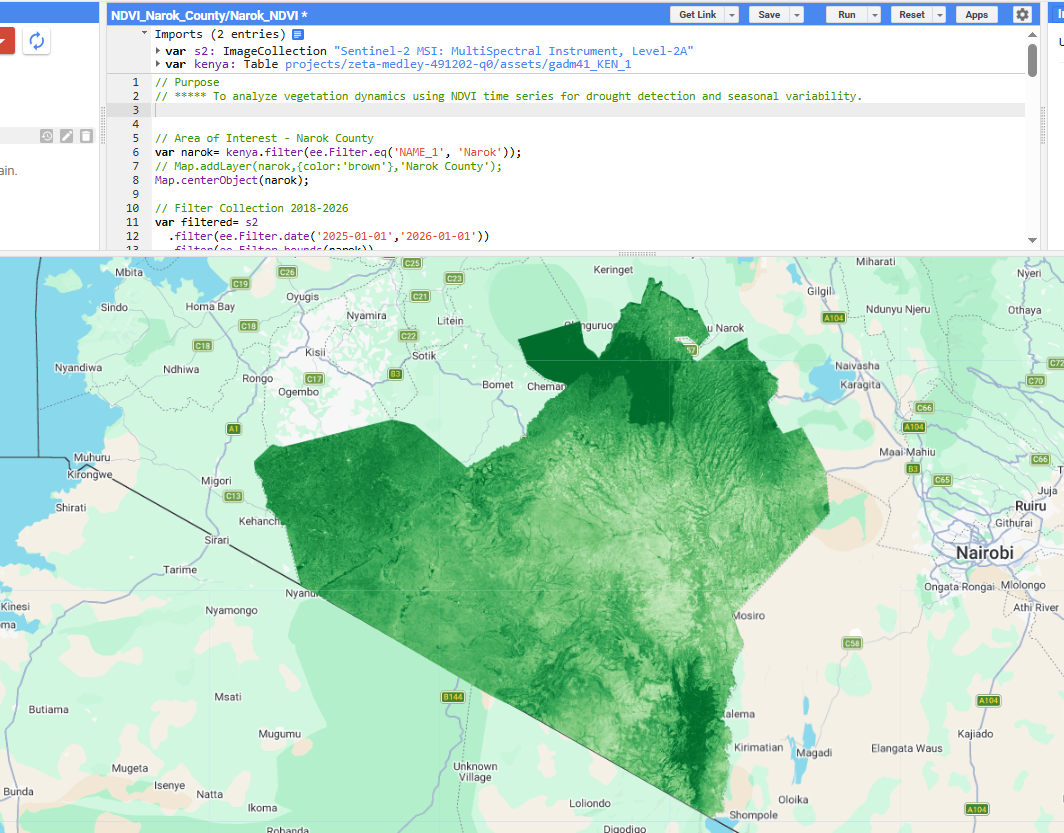Click the Imports record icon

(x=298, y=35)
